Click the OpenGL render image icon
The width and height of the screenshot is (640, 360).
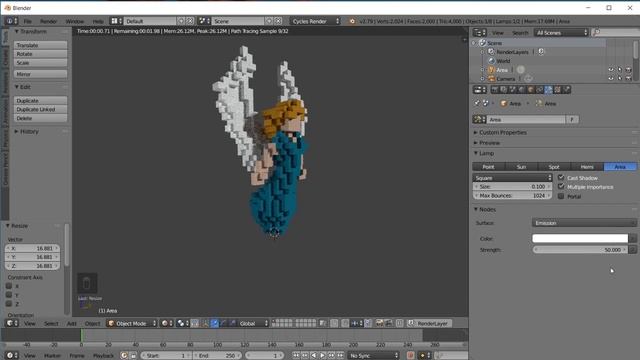pos(380,323)
